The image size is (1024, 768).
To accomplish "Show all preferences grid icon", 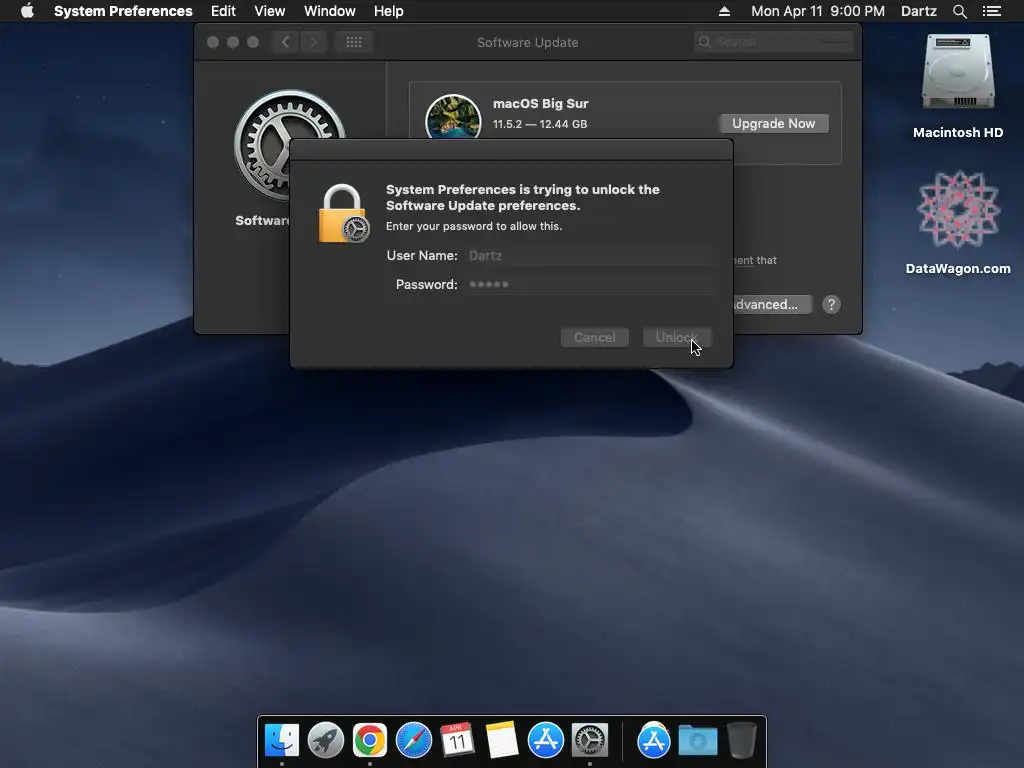I will 353,42.
